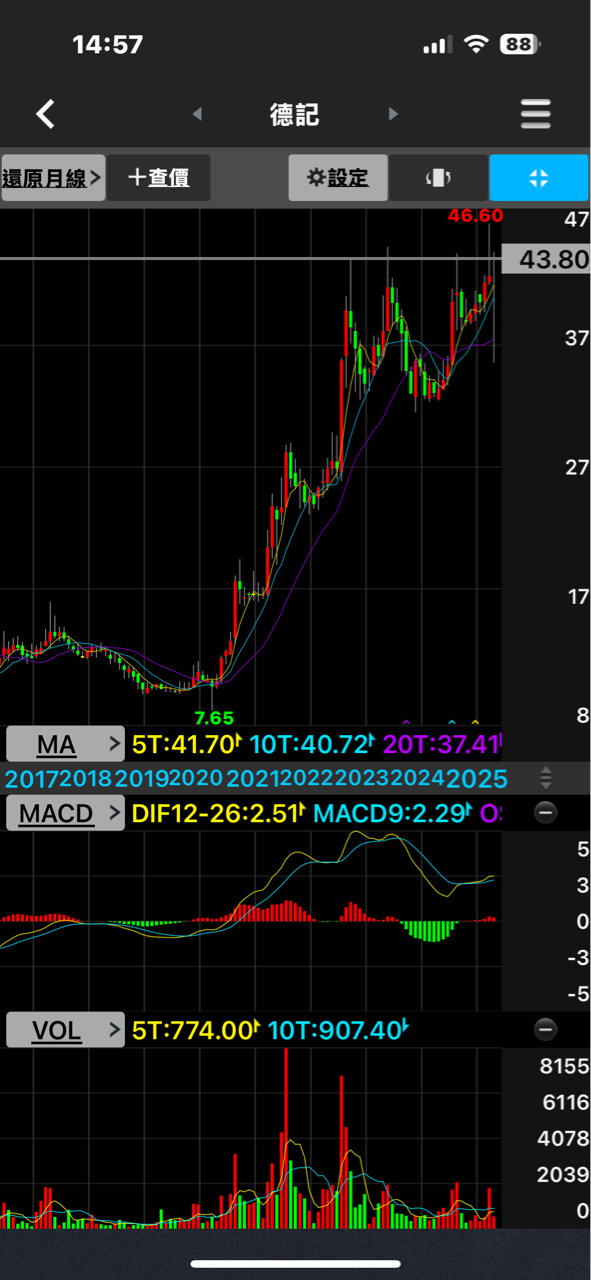Viewport: 591px width, 1280px height.
Task: Collapse the MACD panel with minus icon
Action: 545,813
